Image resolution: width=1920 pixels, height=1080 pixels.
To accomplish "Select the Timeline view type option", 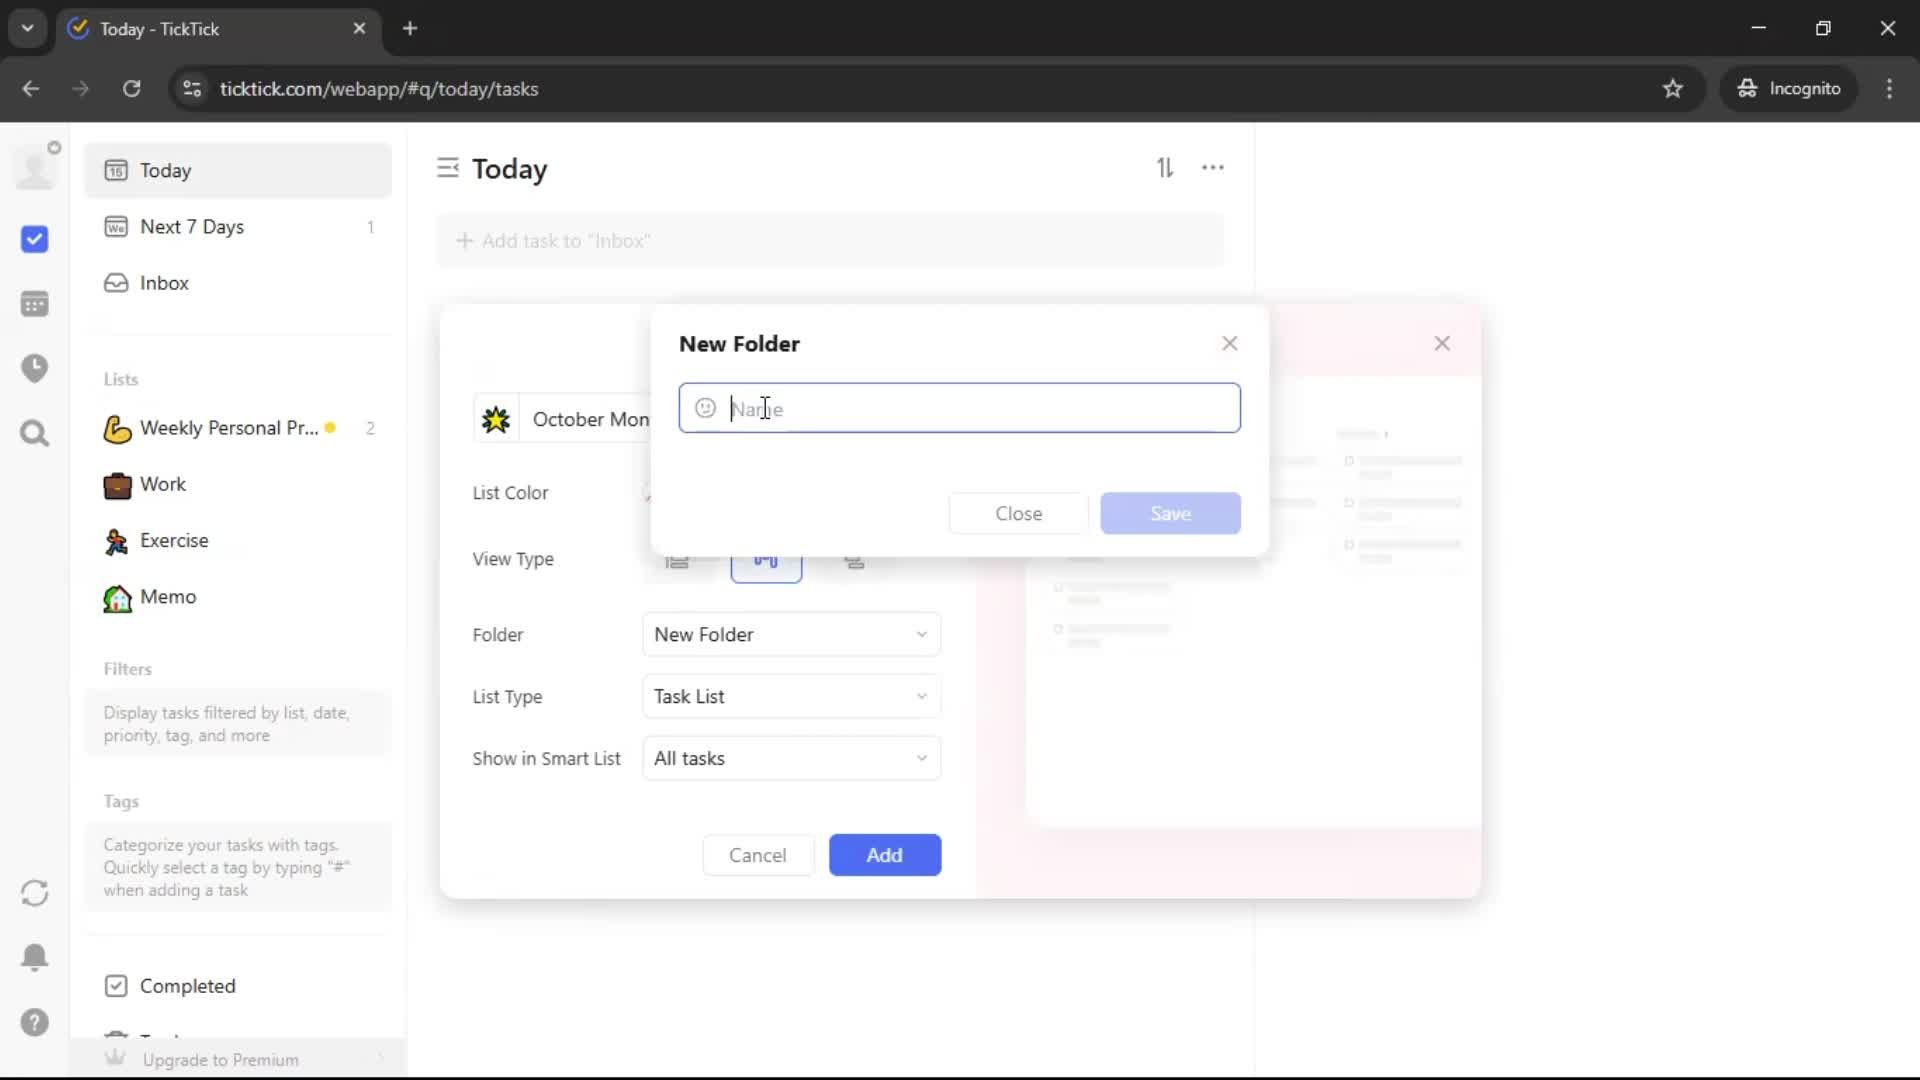I will point(854,565).
